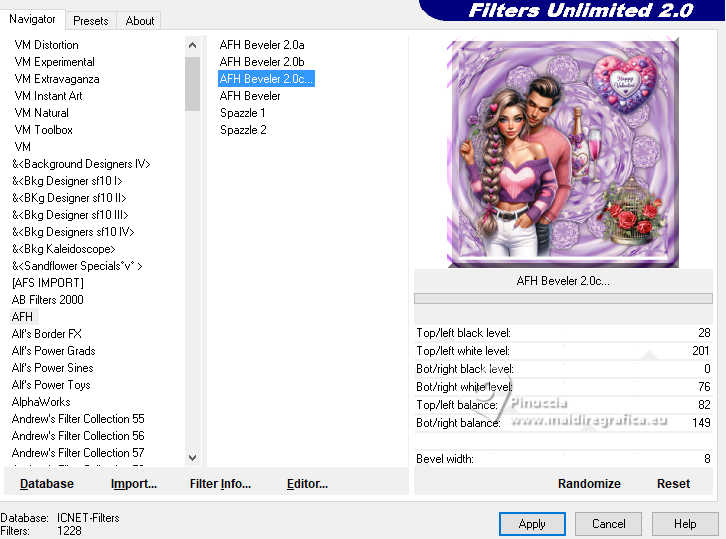Image resolution: width=726 pixels, height=539 pixels.
Task: Select the plain VM category
Action: click(x=23, y=147)
